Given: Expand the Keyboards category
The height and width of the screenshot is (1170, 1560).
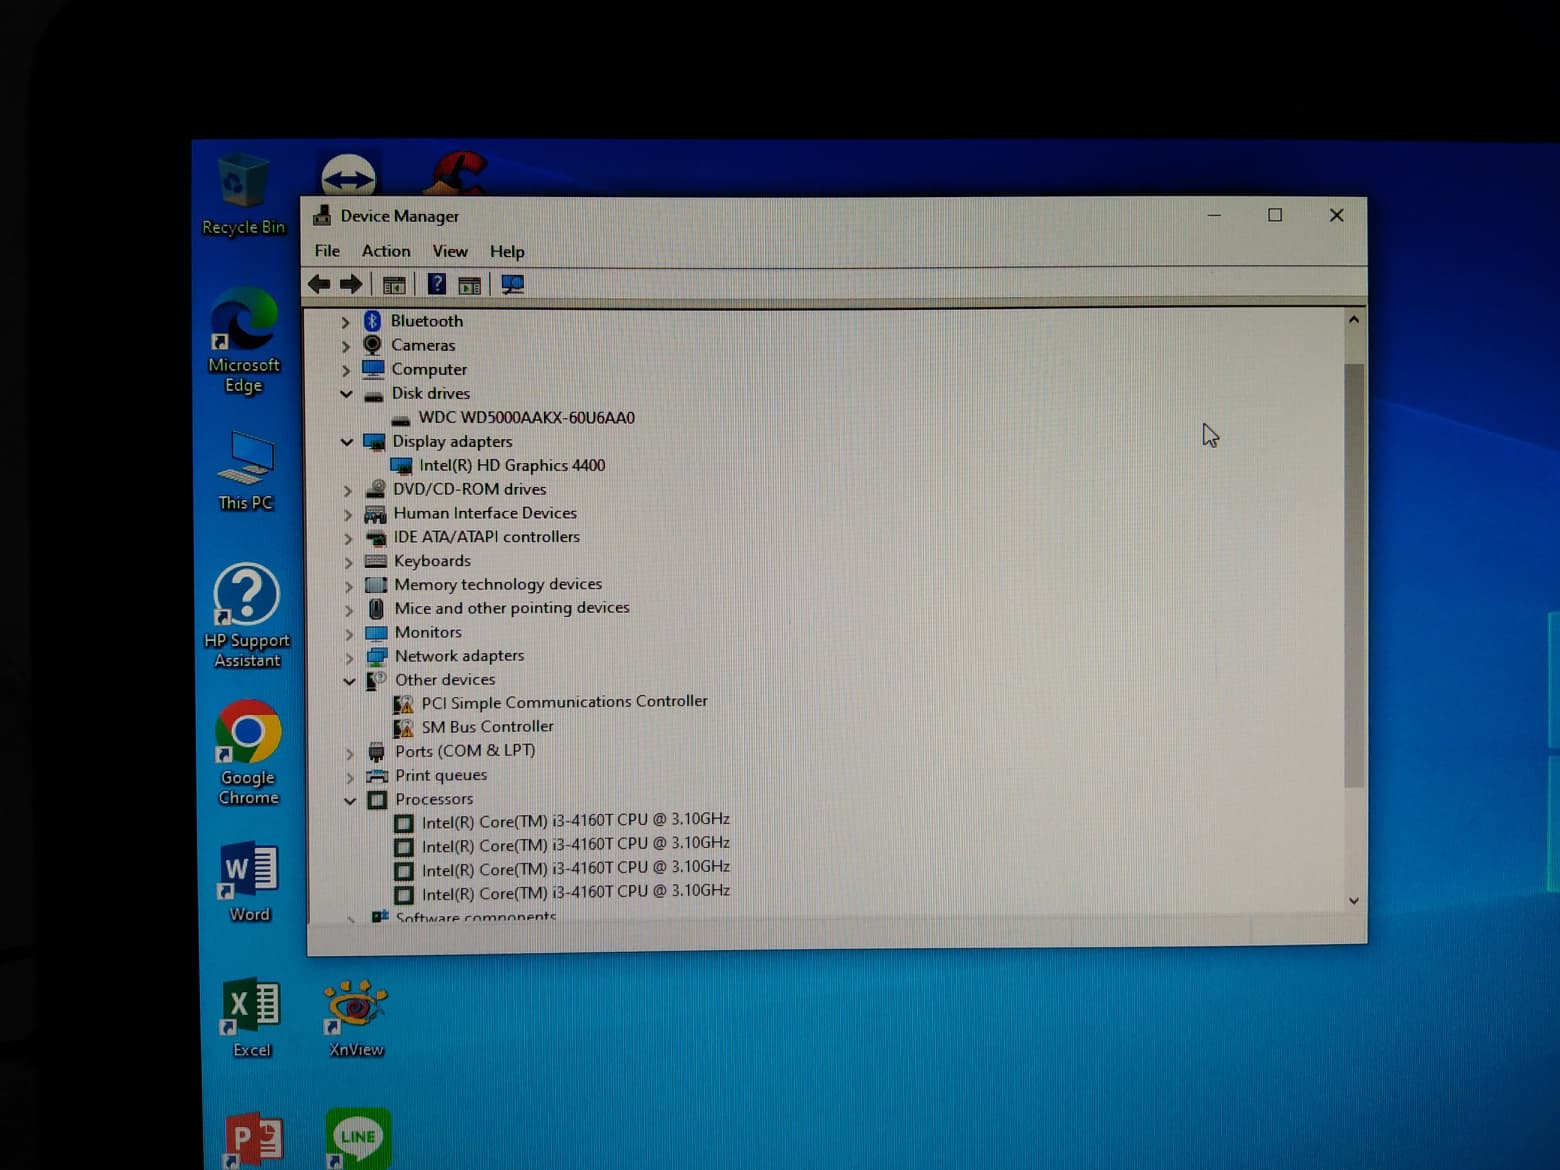Looking at the screenshot, I should click(x=349, y=562).
